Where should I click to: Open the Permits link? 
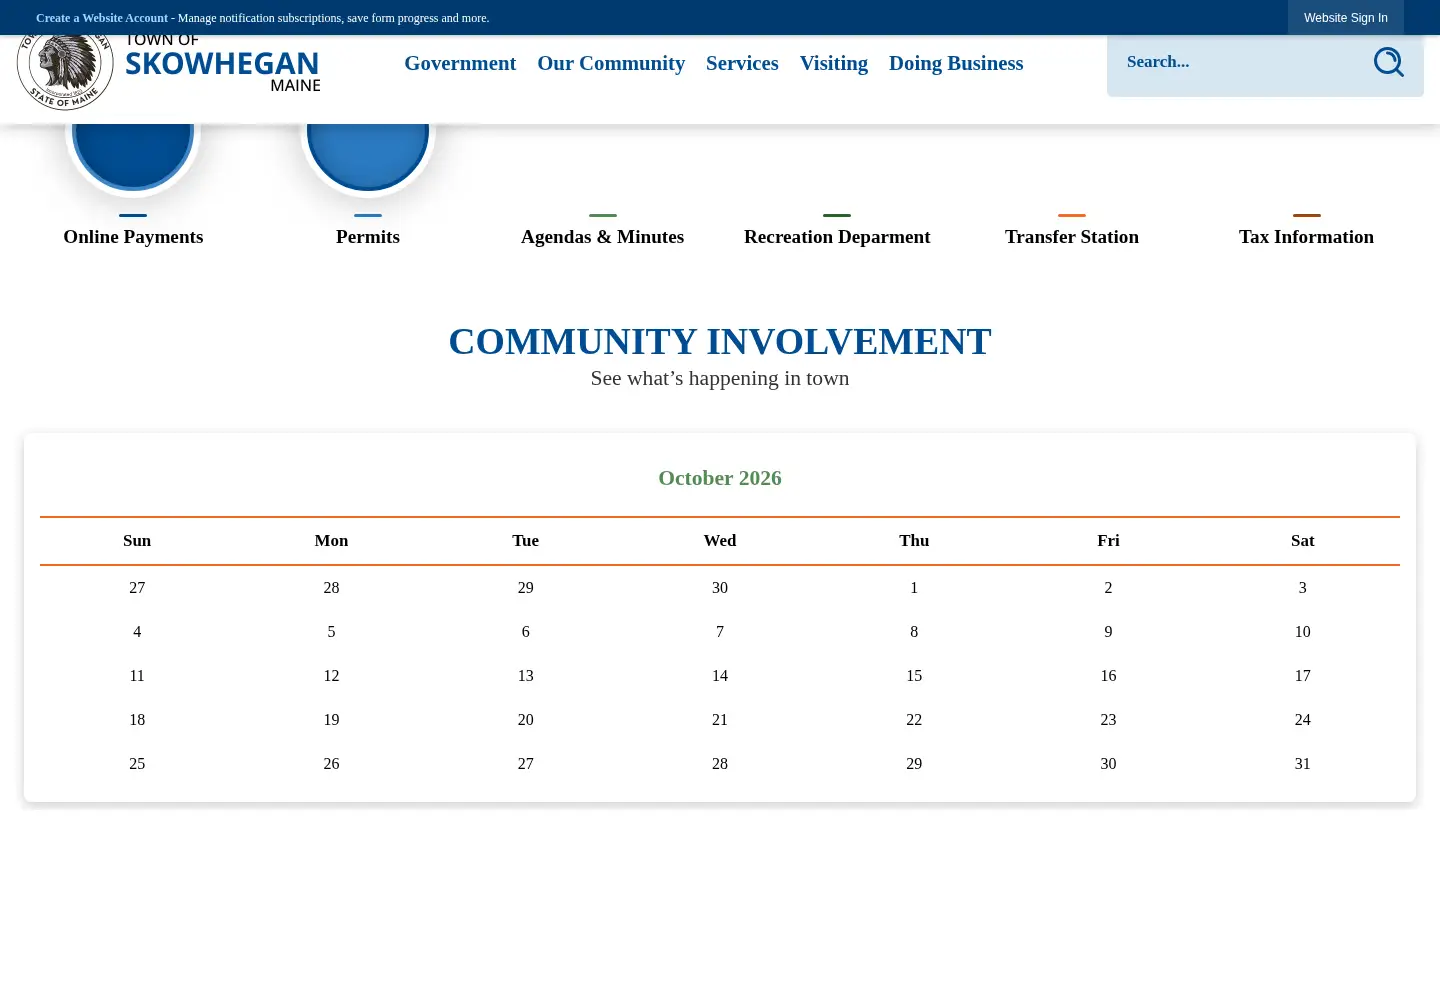[368, 237]
